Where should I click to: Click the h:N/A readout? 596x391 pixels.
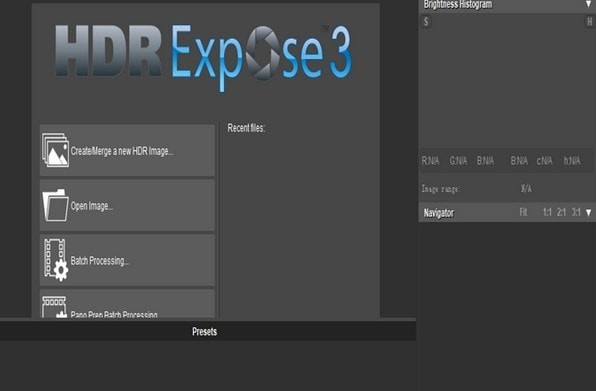pyautogui.click(x=572, y=161)
